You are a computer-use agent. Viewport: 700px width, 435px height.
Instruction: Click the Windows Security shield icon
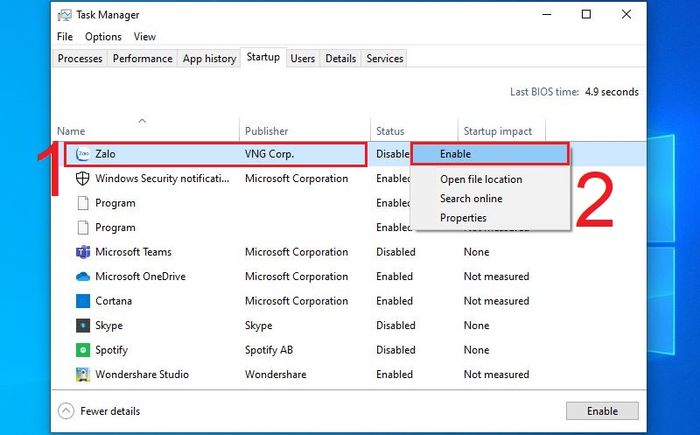83,179
